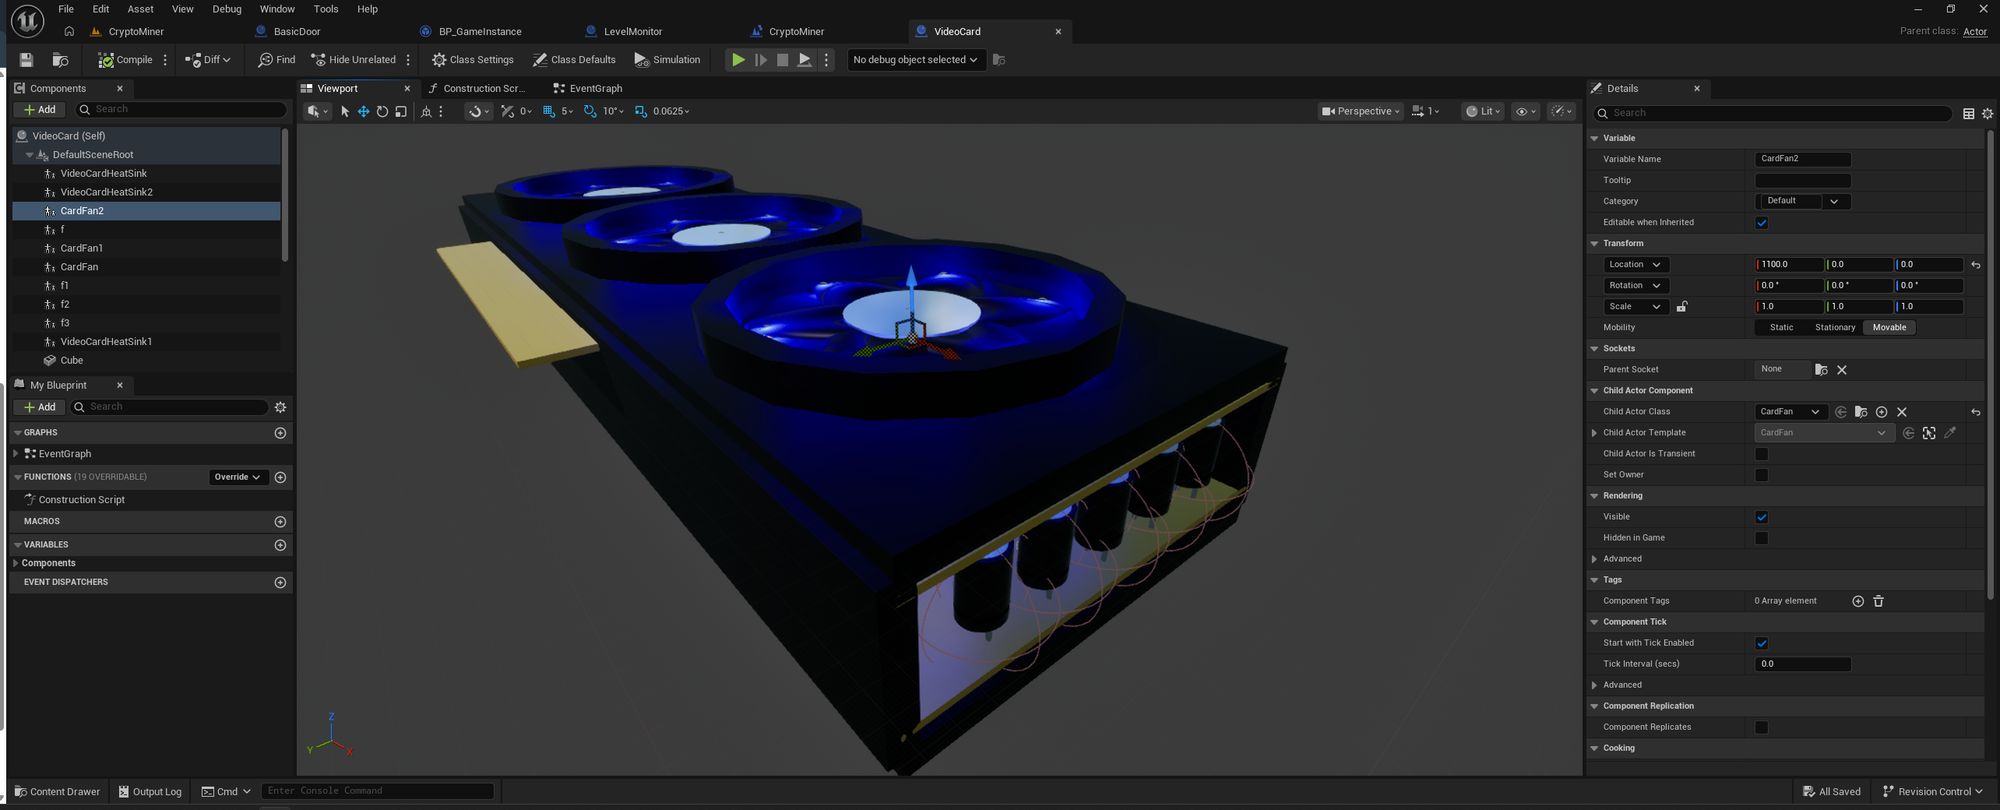Switch to the EventGraph tab
2000x810 pixels.
pos(588,89)
